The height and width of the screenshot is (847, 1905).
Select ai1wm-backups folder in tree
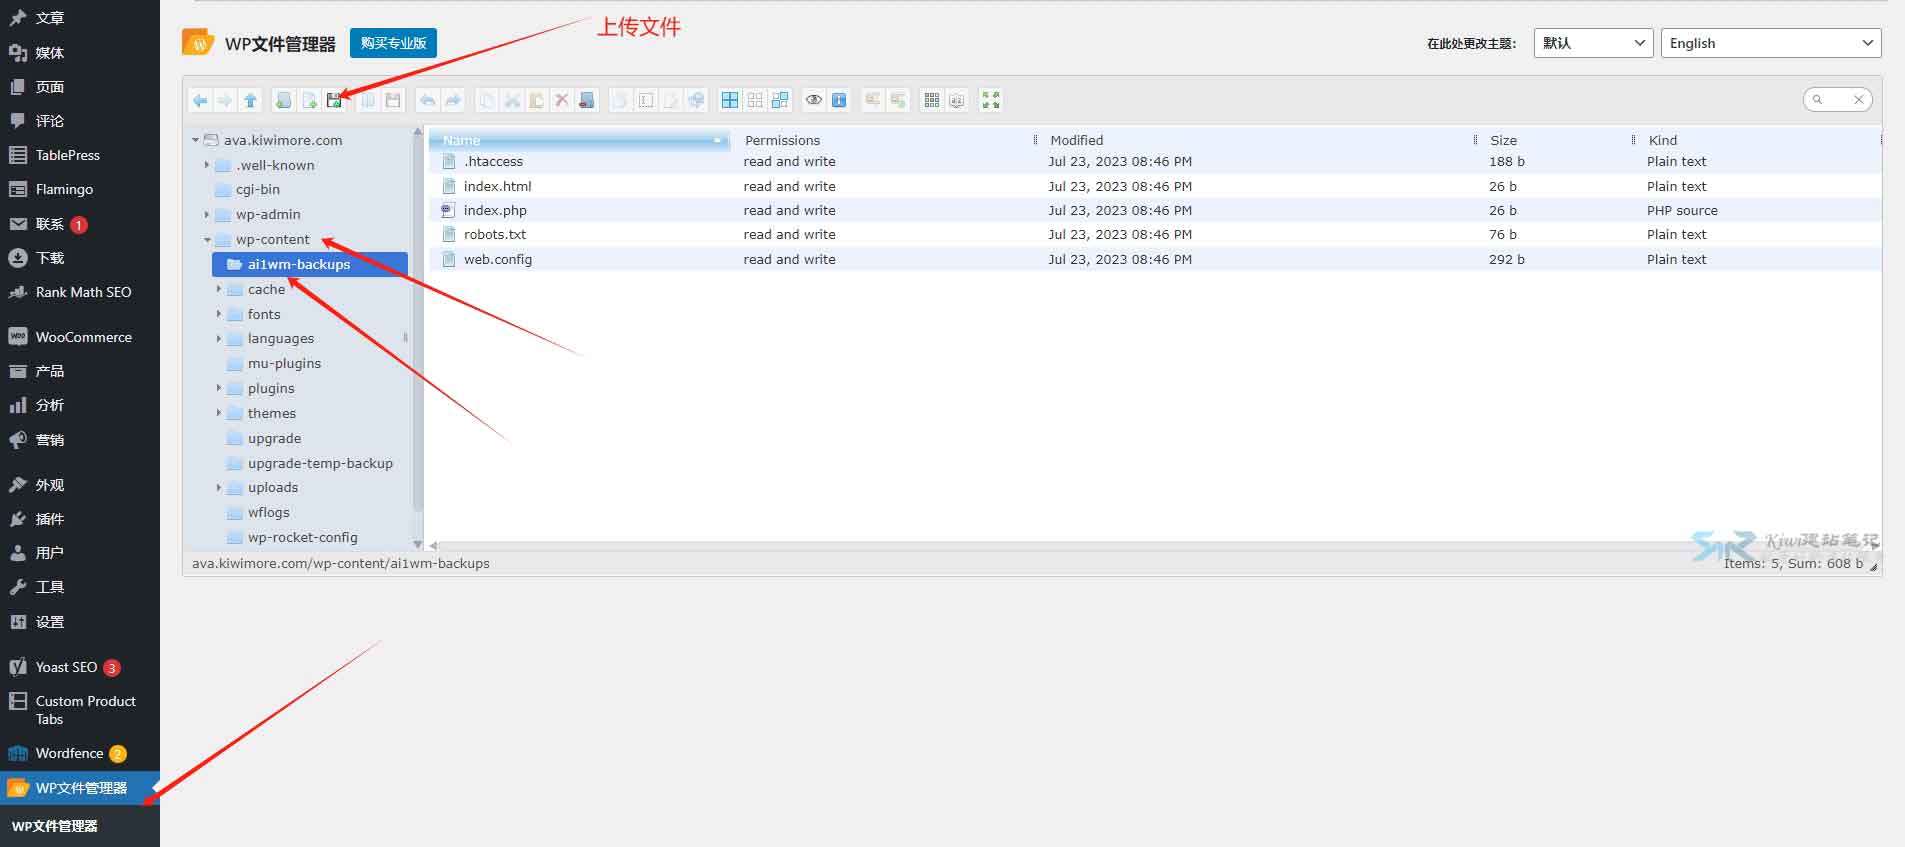(310, 264)
